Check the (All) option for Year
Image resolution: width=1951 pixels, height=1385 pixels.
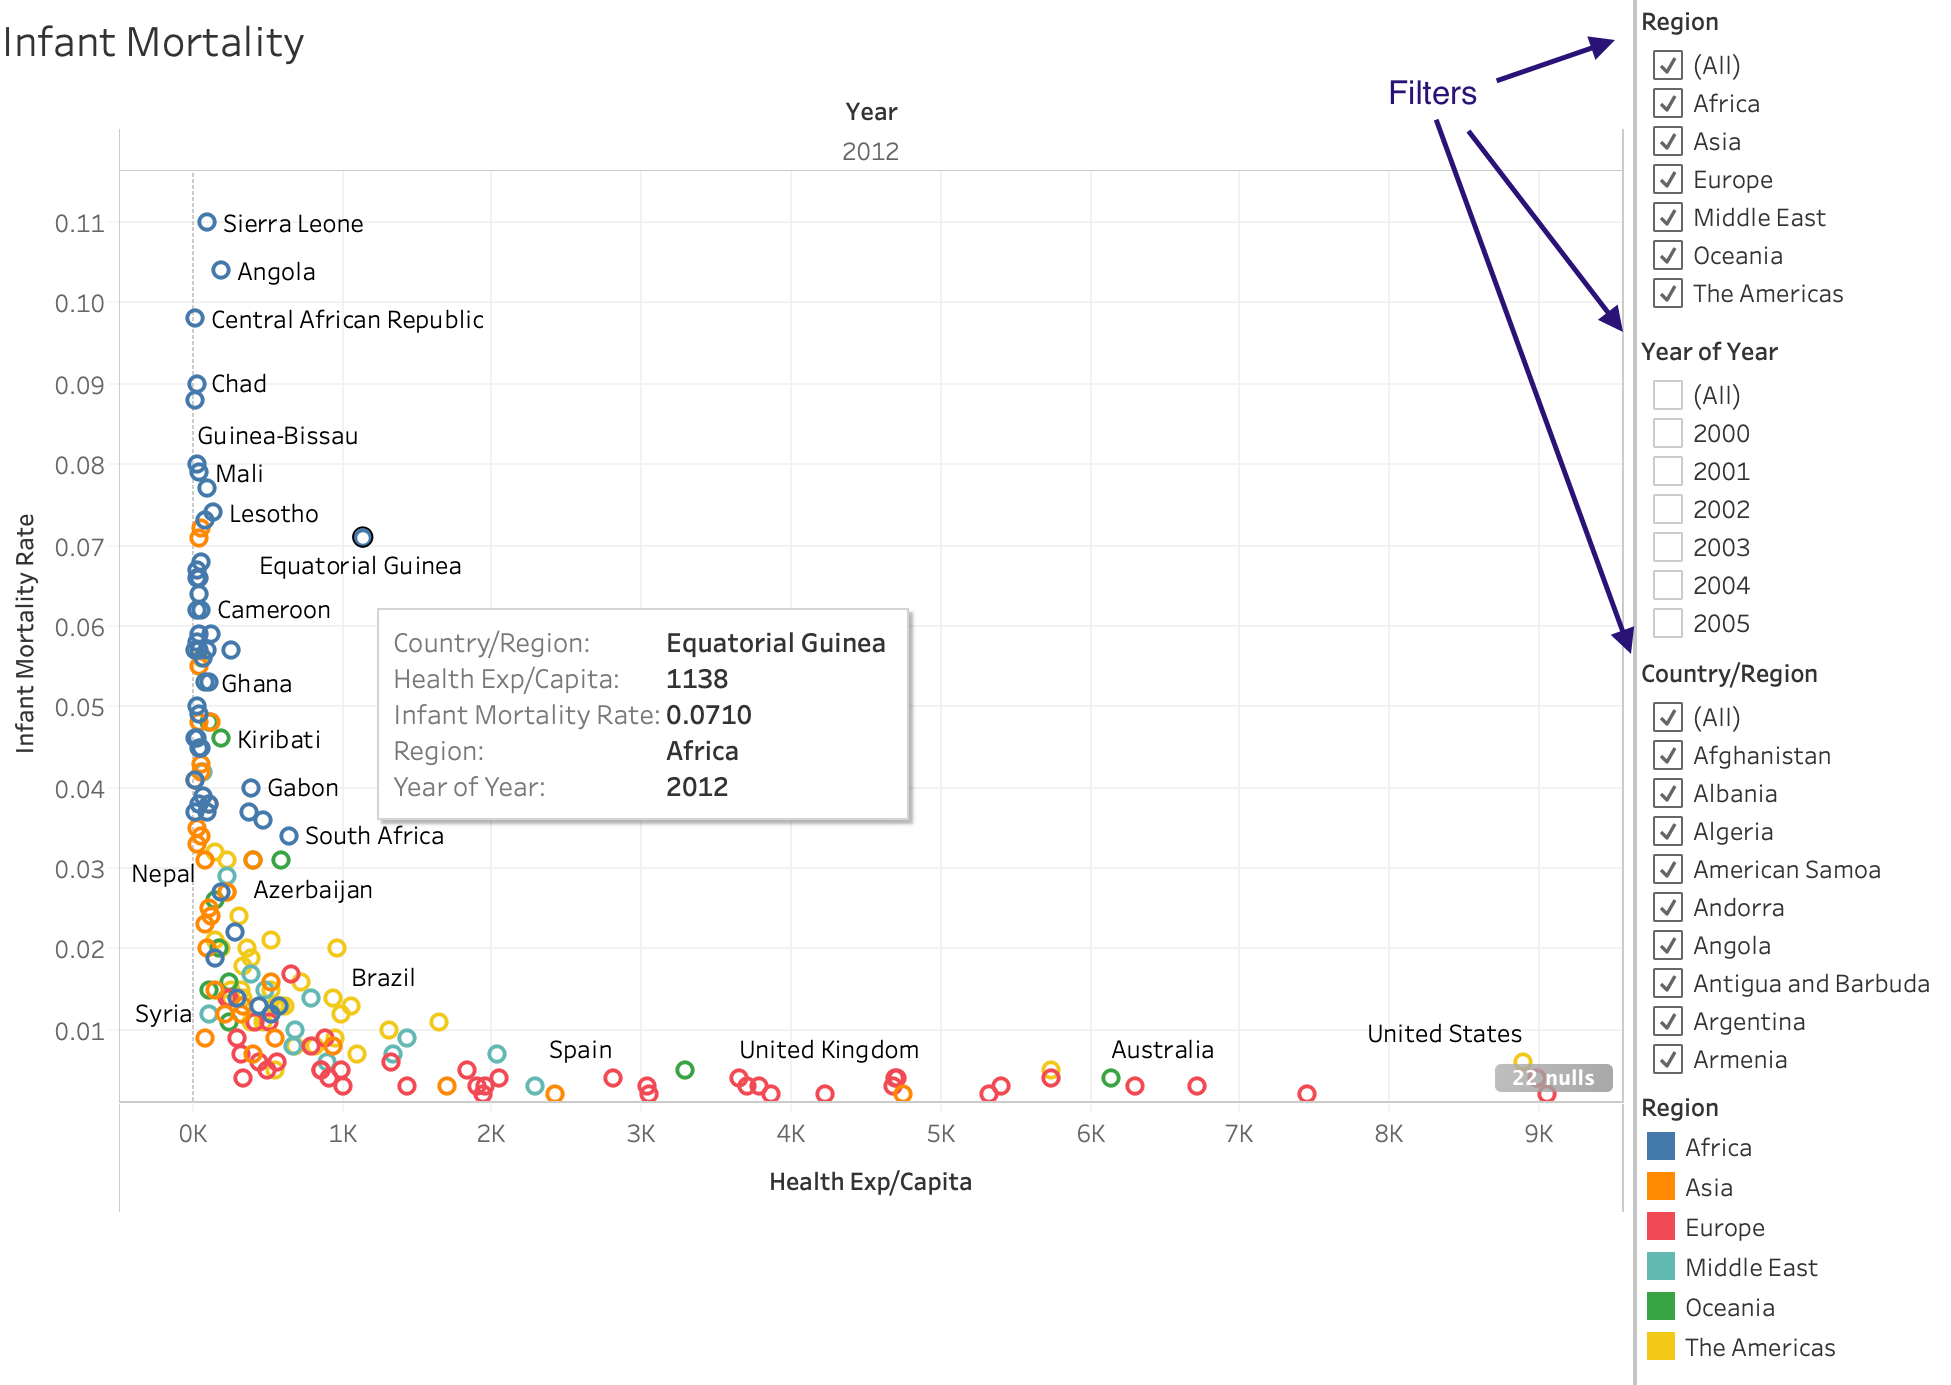point(1667,395)
